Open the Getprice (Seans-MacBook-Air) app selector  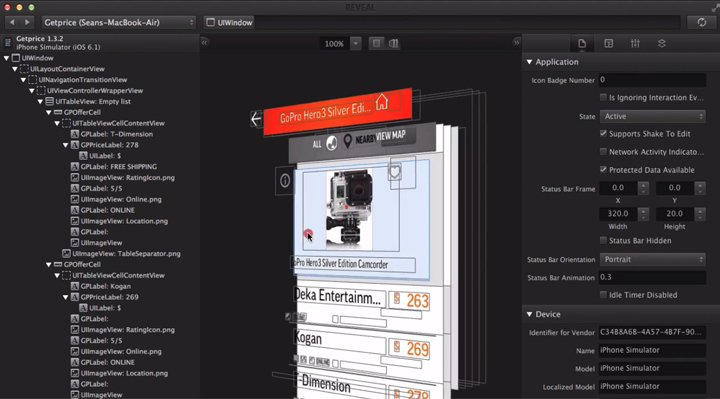pyautogui.click(x=118, y=22)
